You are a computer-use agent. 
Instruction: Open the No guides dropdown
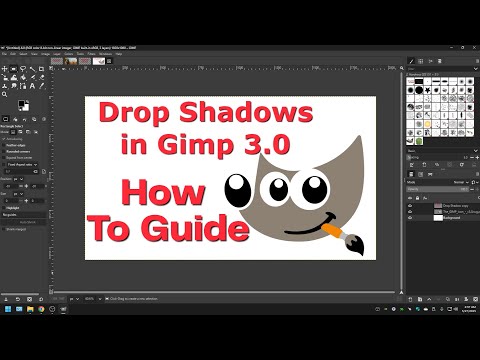[24, 215]
